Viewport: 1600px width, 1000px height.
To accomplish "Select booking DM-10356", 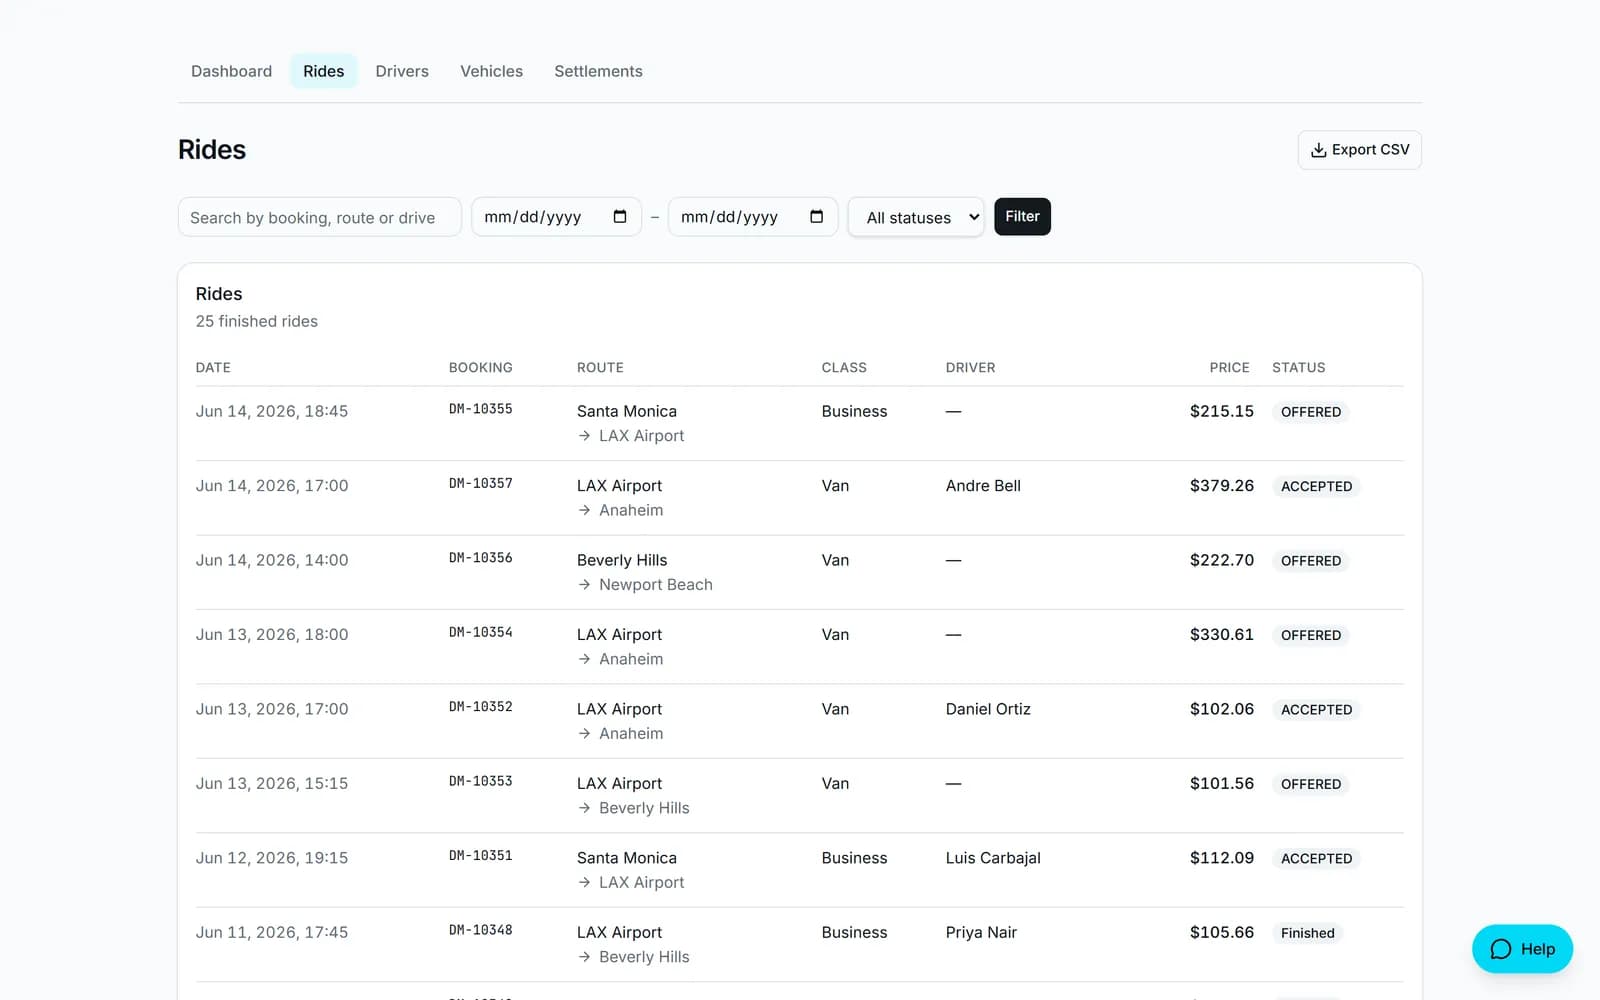I will pyautogui.click(x=480, y=558).
